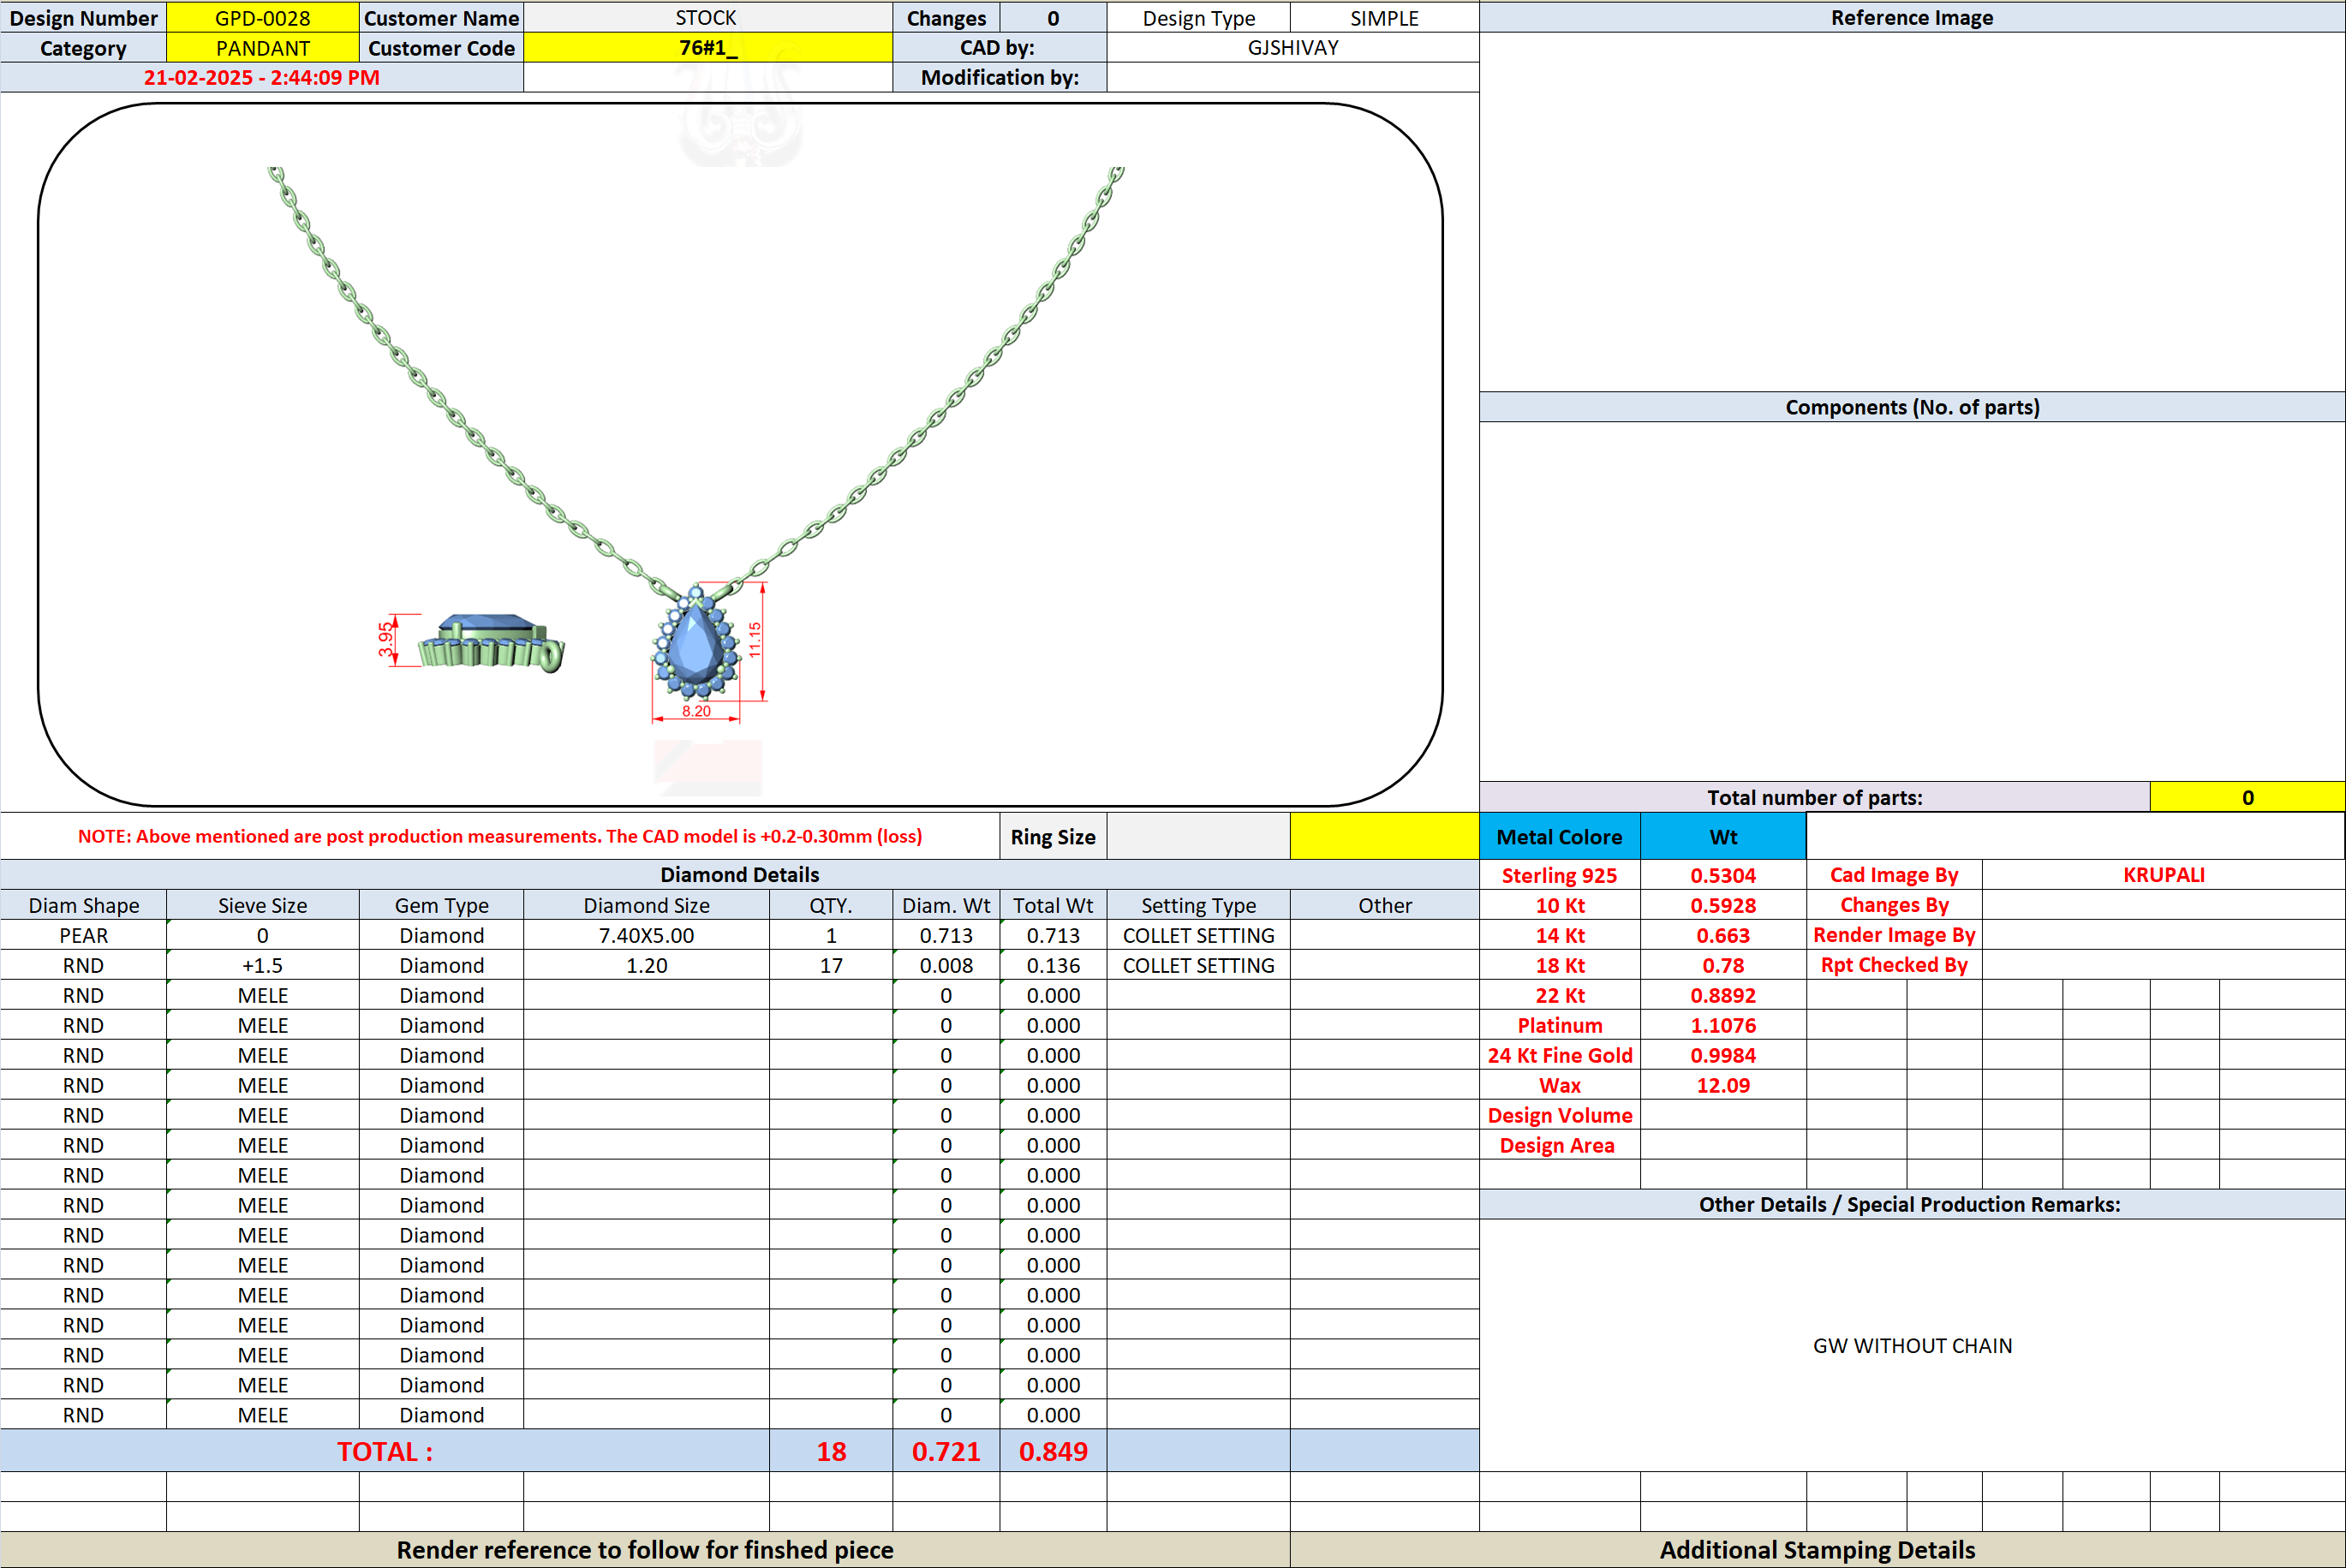
Task: Click the Components (No. of parts) header
Action: pyautogui.click(x=1912, y=407)
